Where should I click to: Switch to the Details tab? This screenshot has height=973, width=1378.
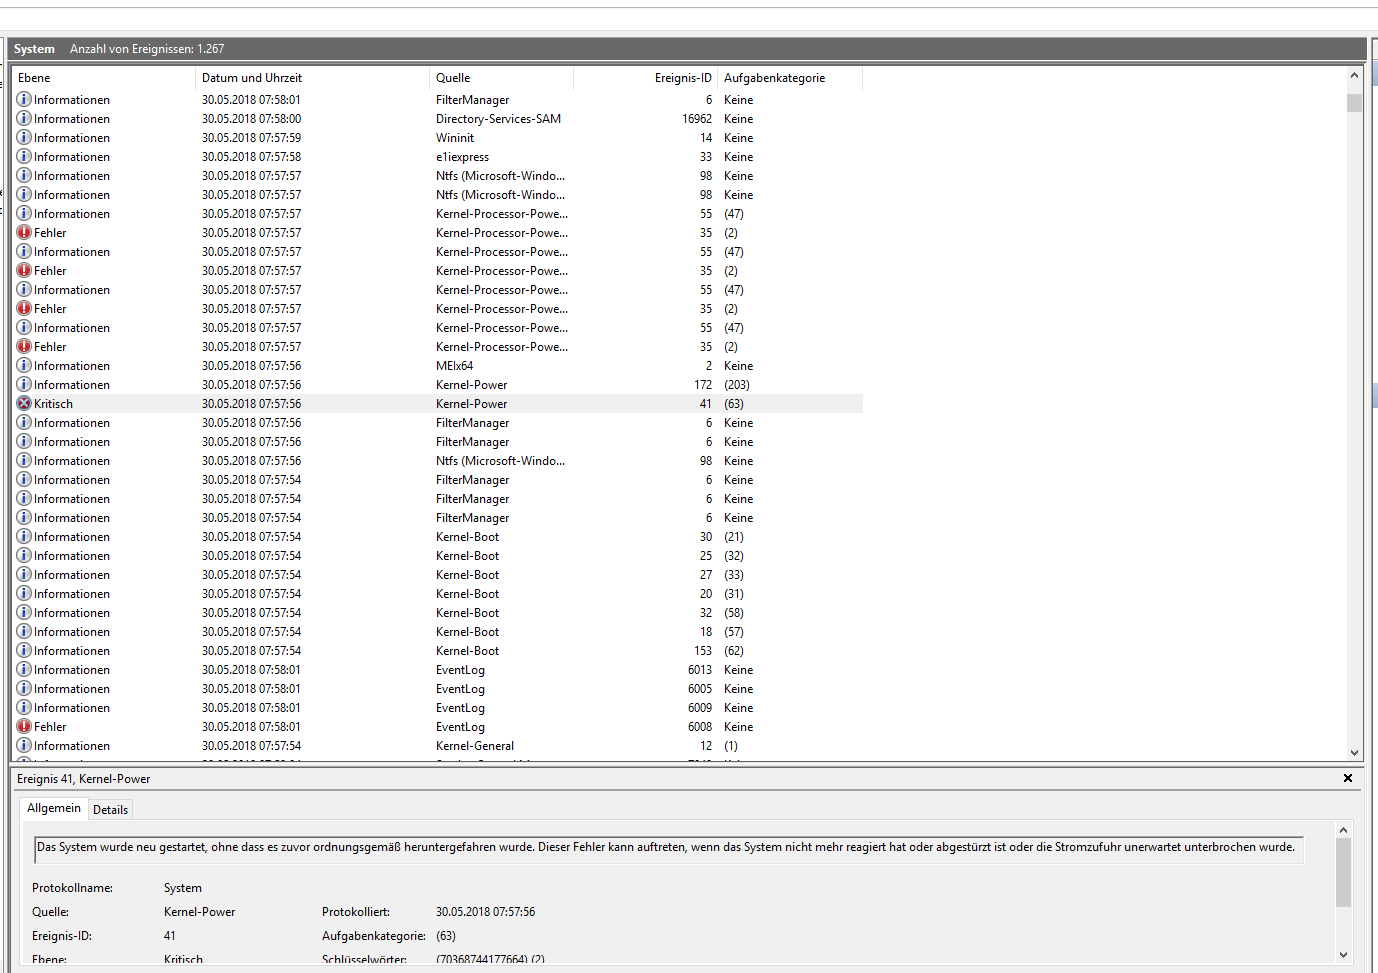pyautogui.click(x=110, y=809)
